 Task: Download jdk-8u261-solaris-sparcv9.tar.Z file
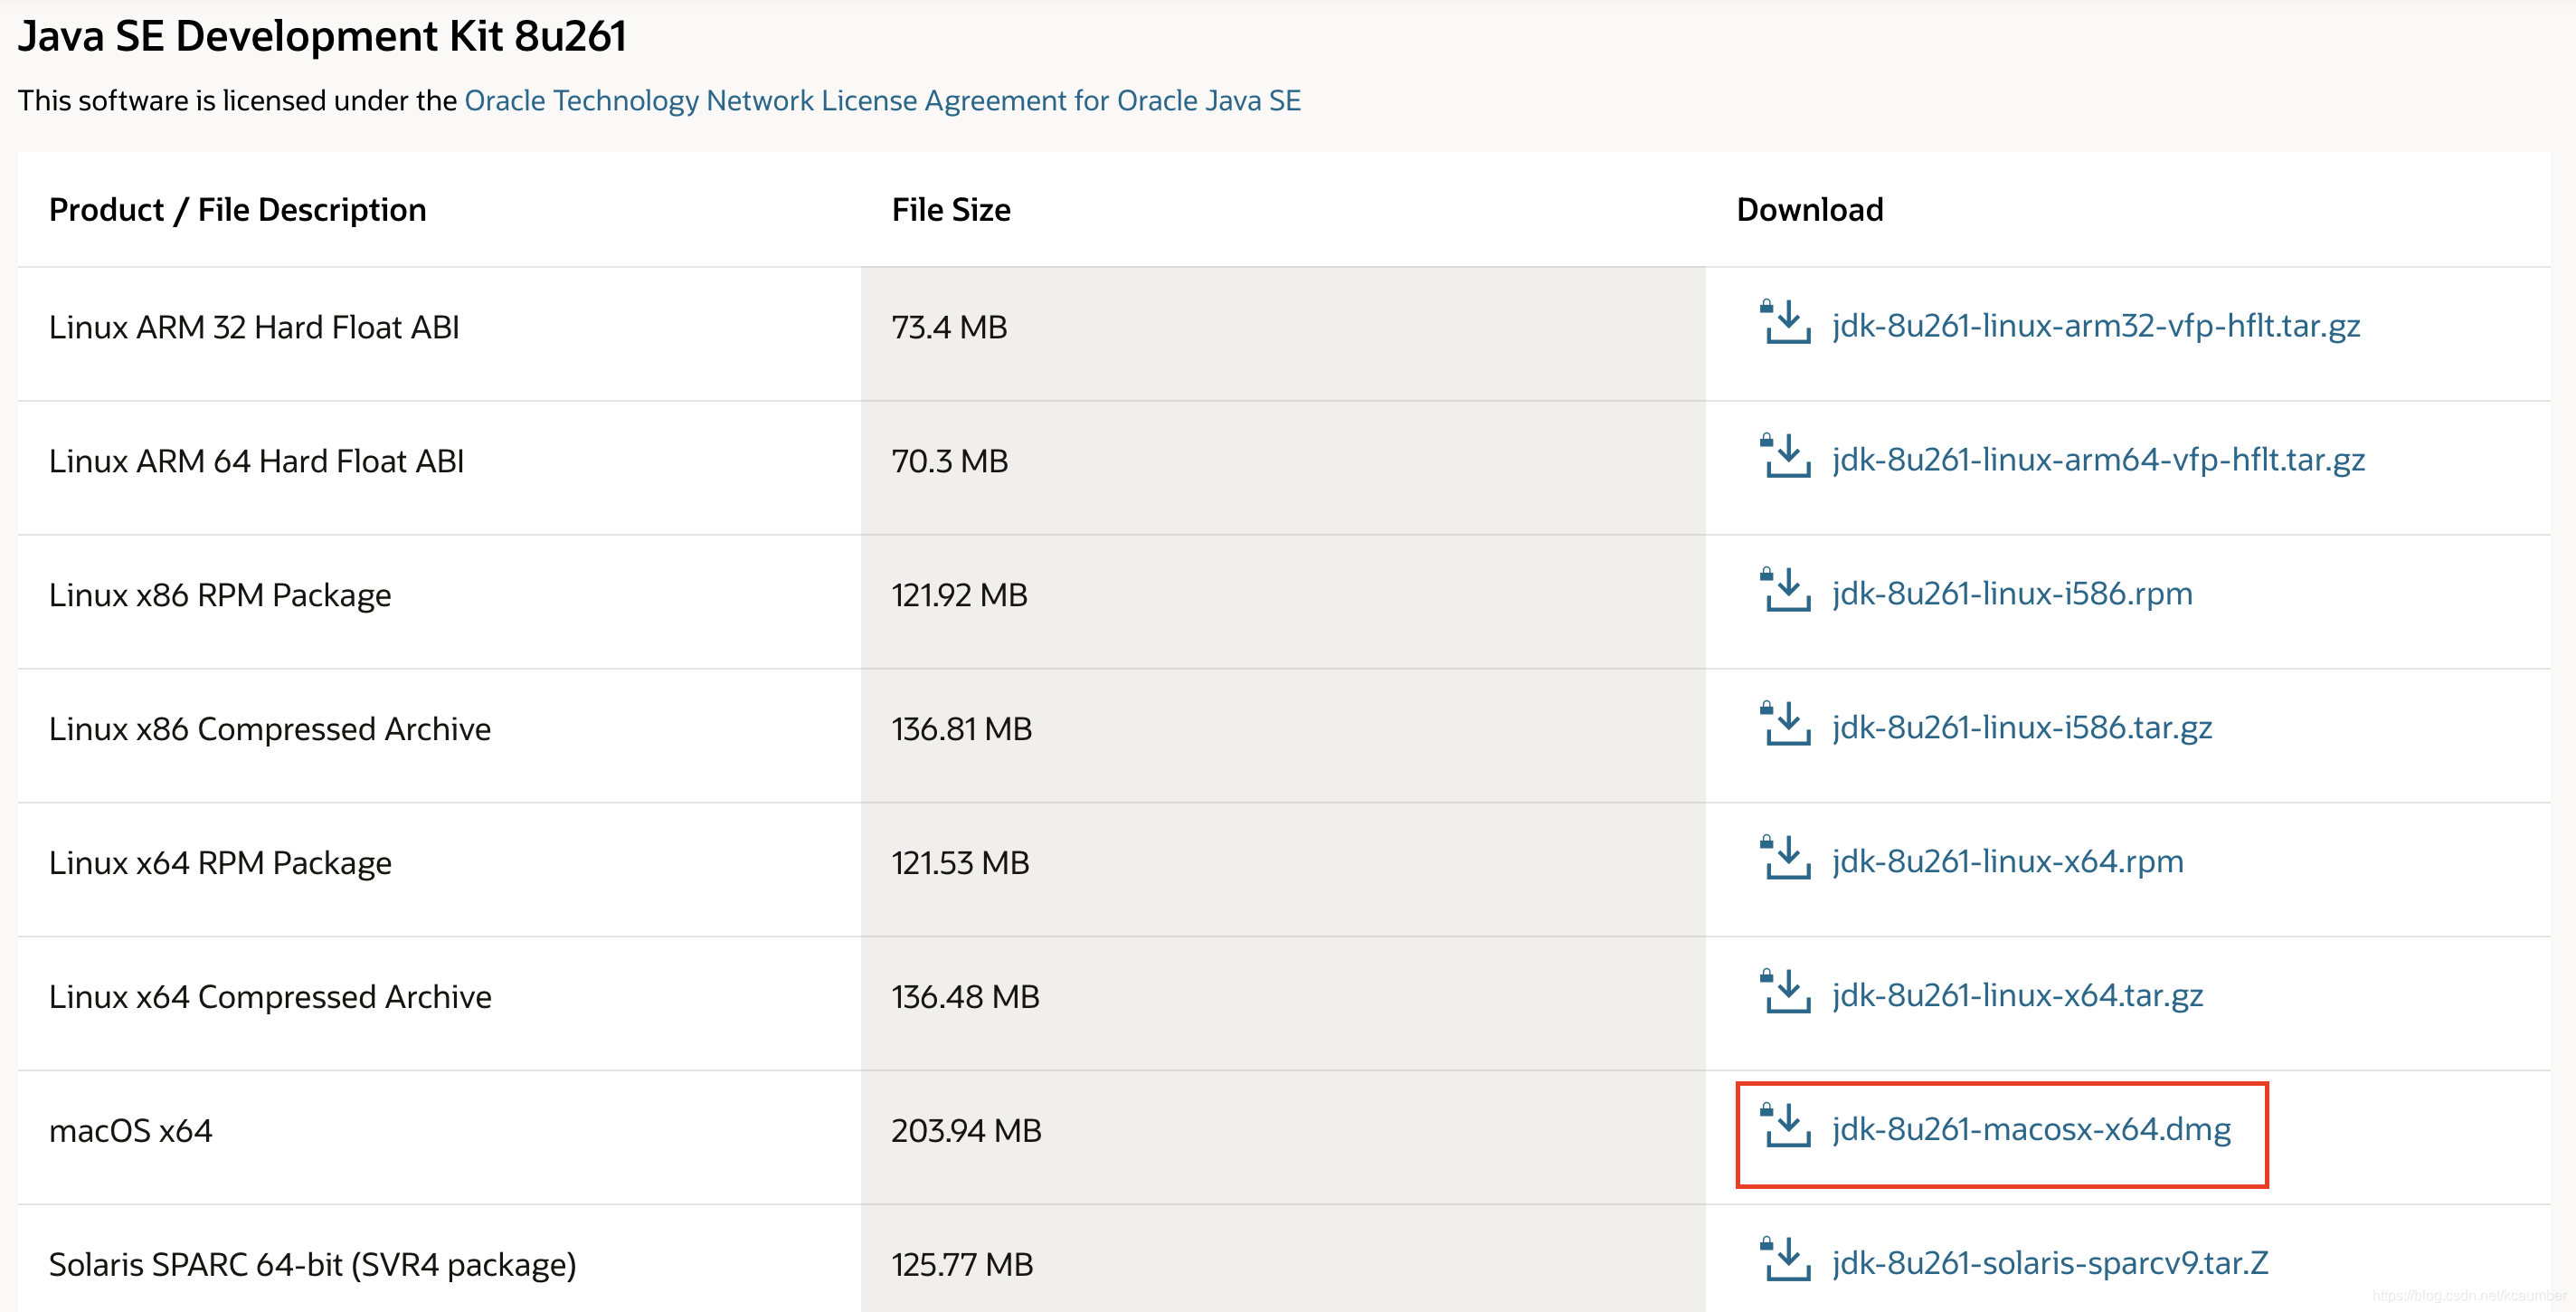pyautogui.click(x=2050, y=1264)
